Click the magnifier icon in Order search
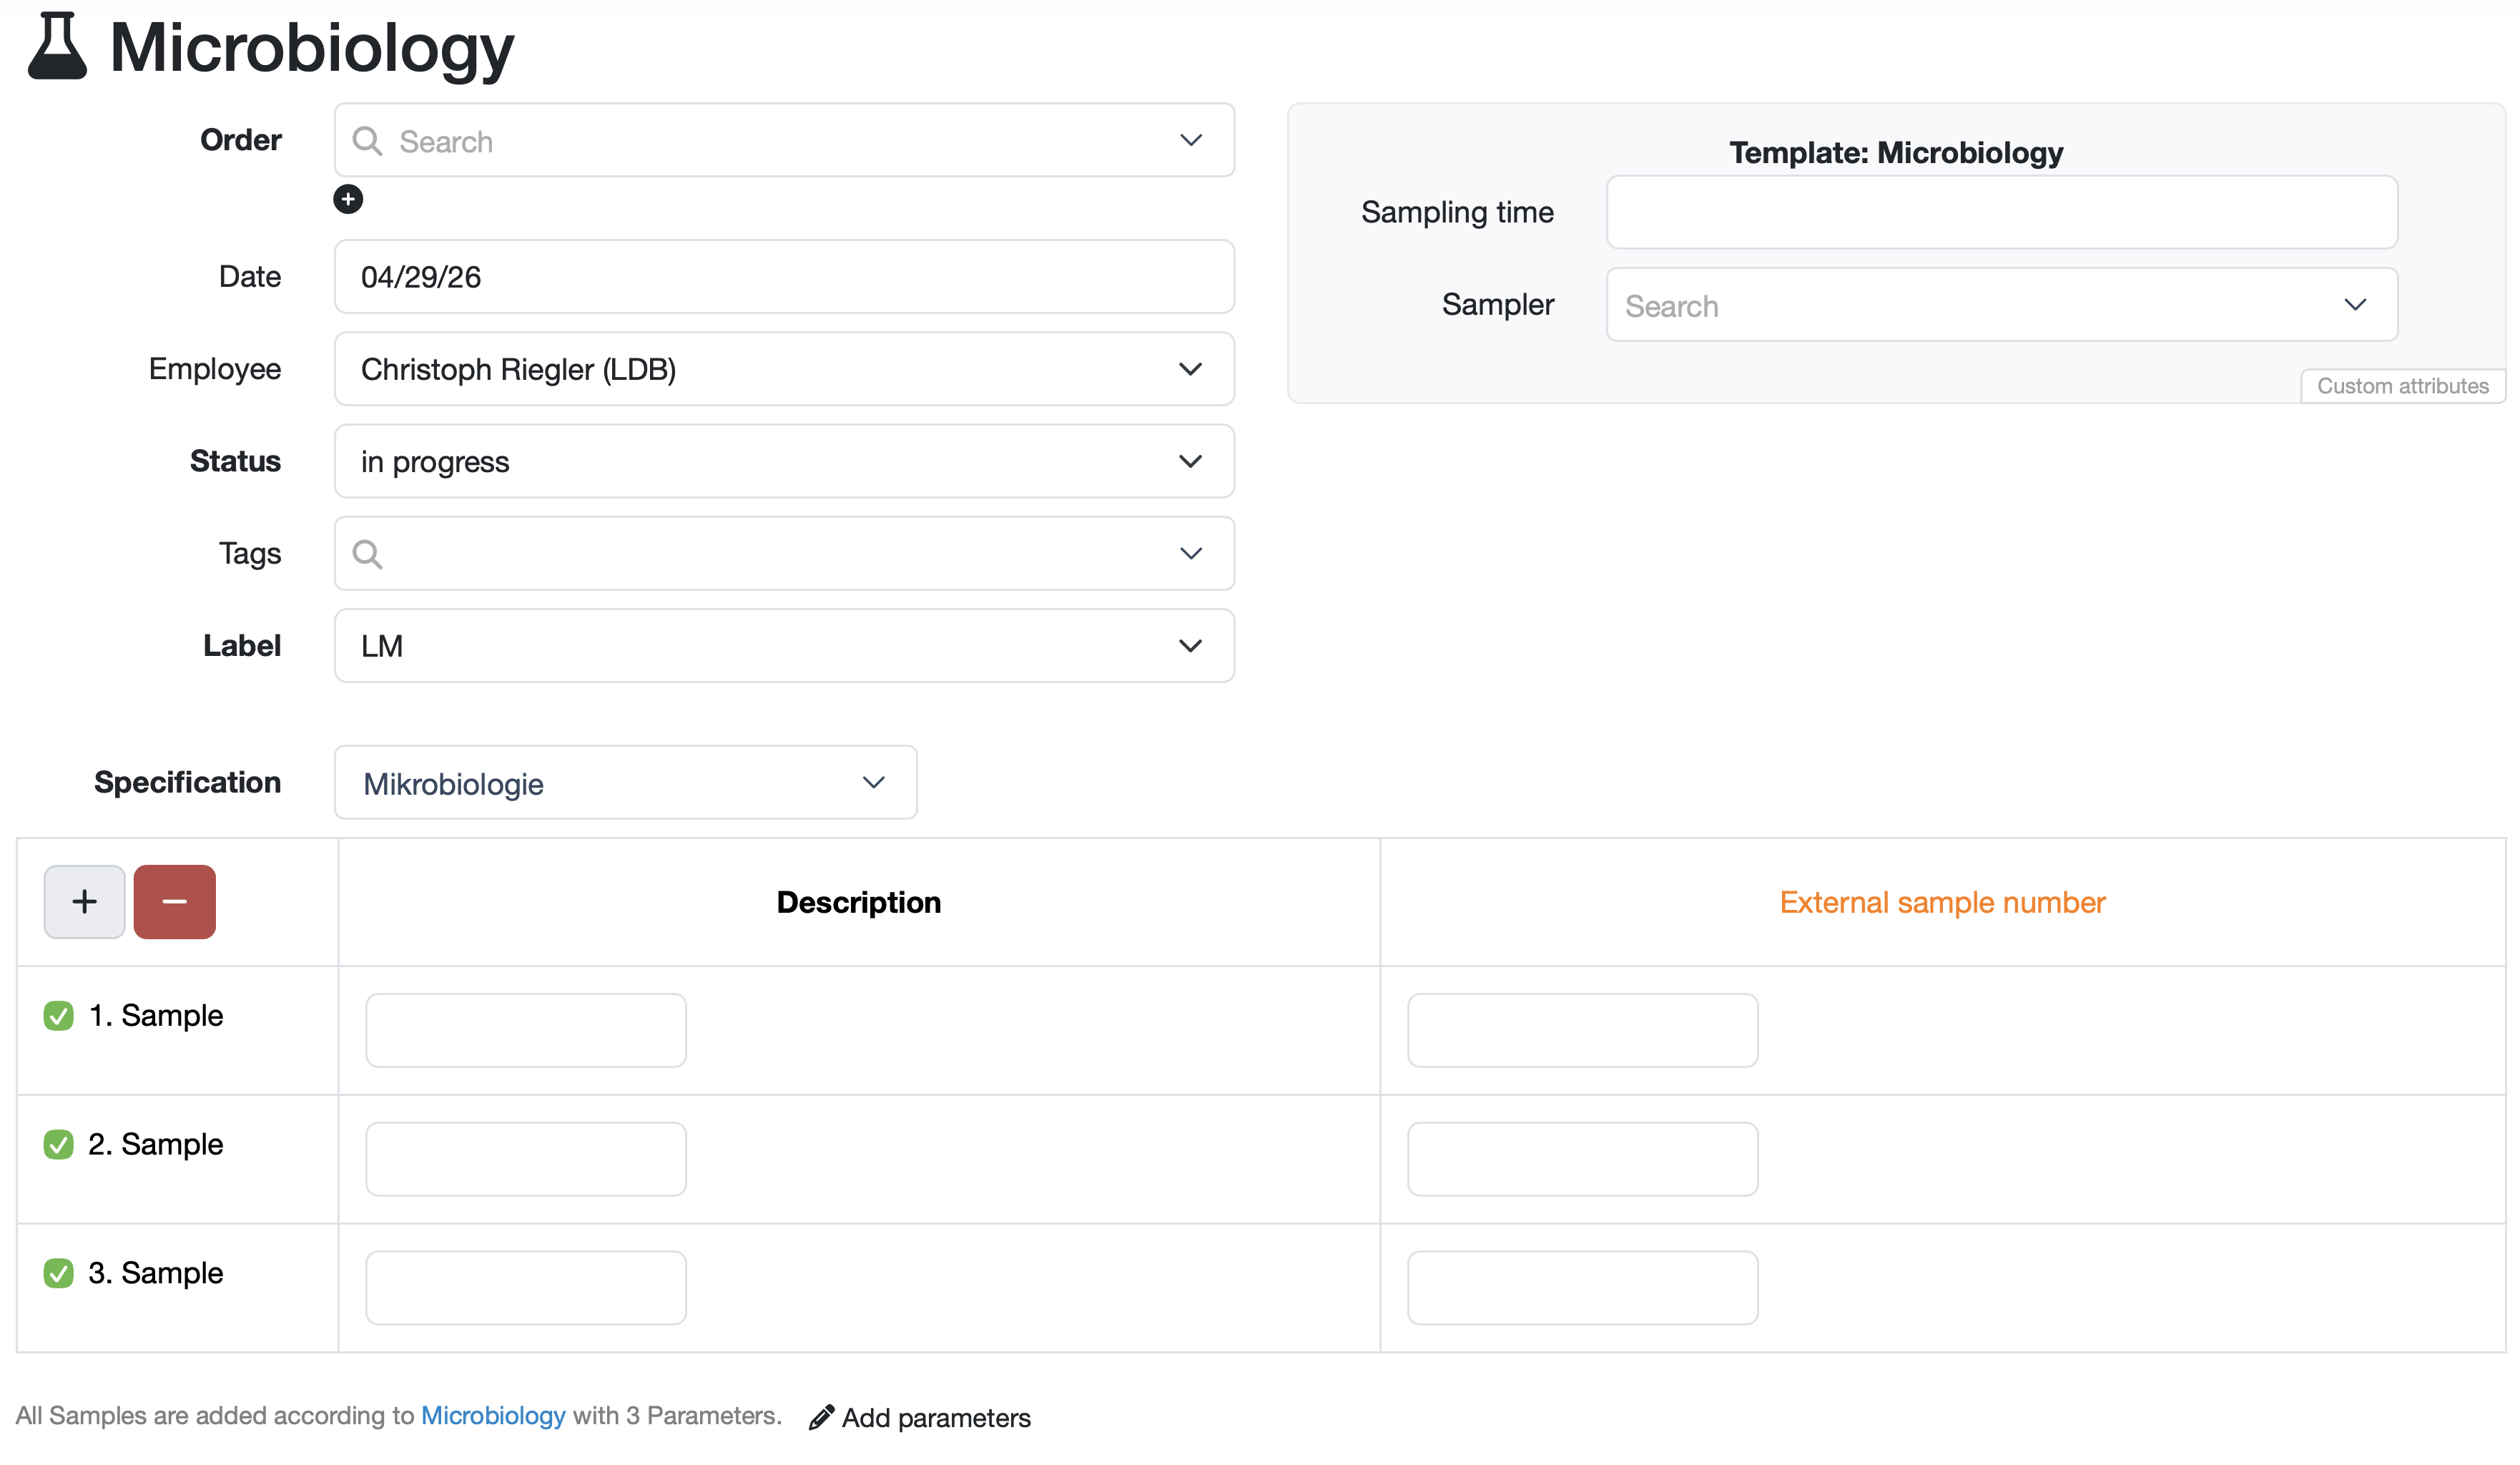This screenshot has height=1465, width=2520. point(367,141)
